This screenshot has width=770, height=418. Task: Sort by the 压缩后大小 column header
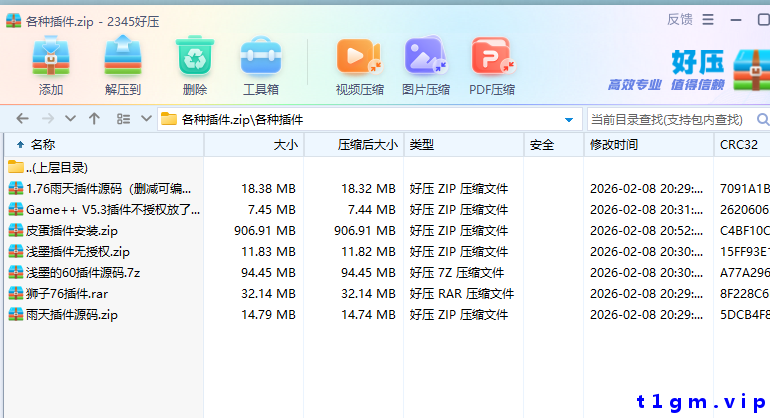pyautogui.click(x=354, y=145)
